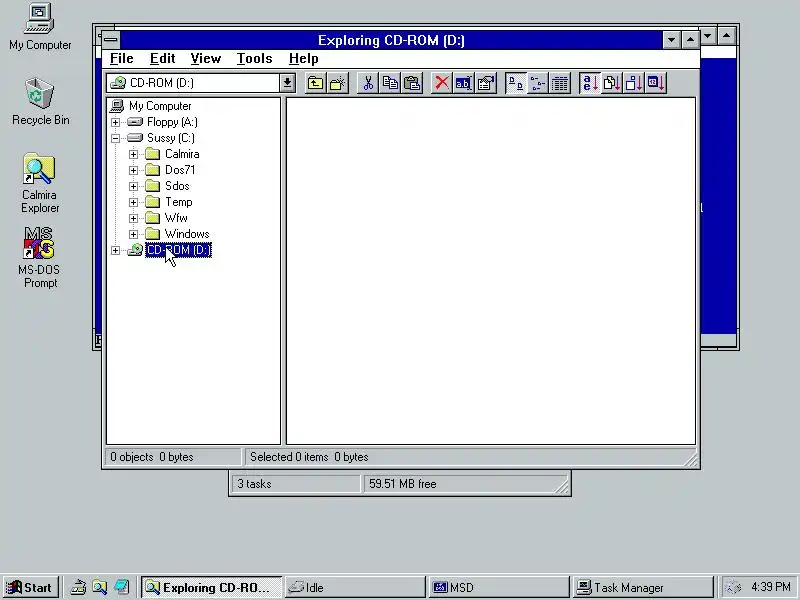800x600 pixels.
Task: Click the red X Delete icon
Action: point(442,83)
